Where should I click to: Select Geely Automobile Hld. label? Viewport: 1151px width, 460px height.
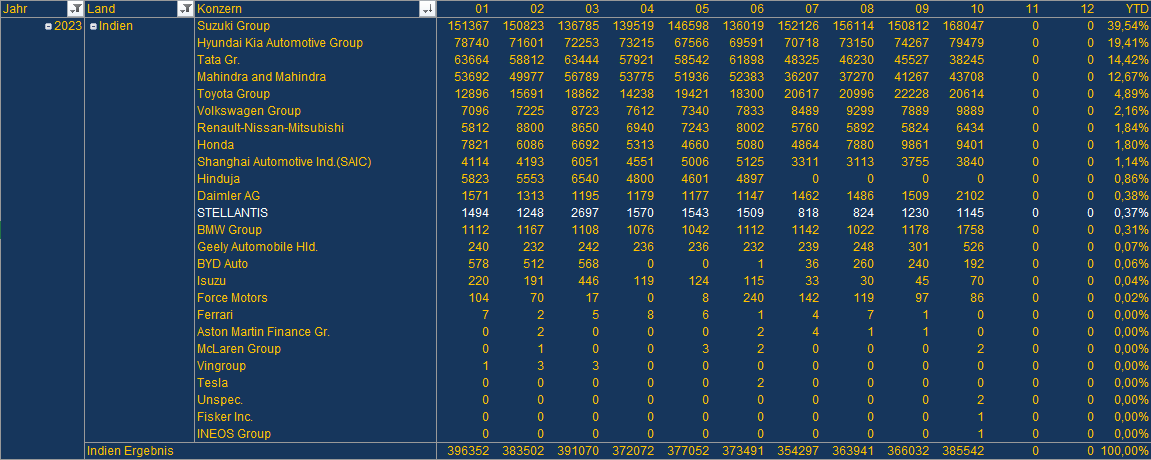coord(258,247)
